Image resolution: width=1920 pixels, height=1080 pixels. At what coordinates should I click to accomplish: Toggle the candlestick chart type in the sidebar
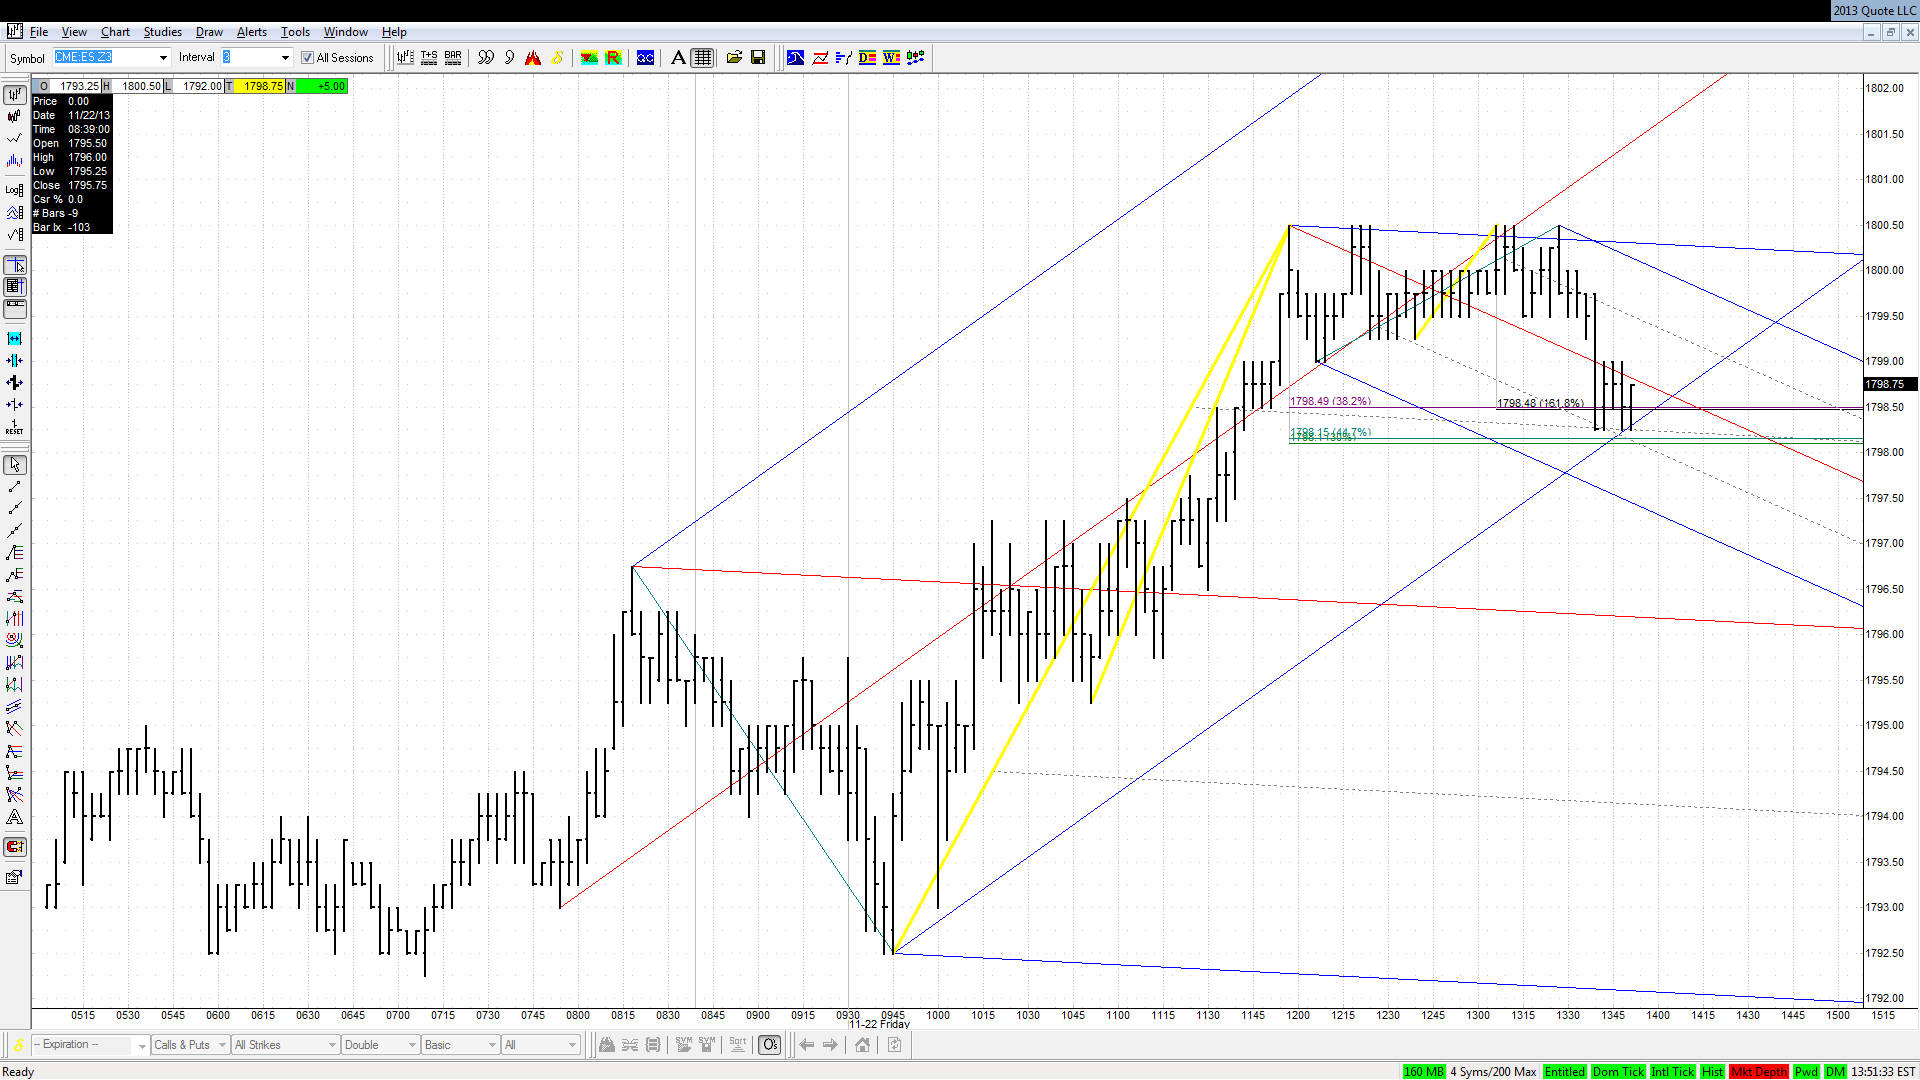pos(15,116)
